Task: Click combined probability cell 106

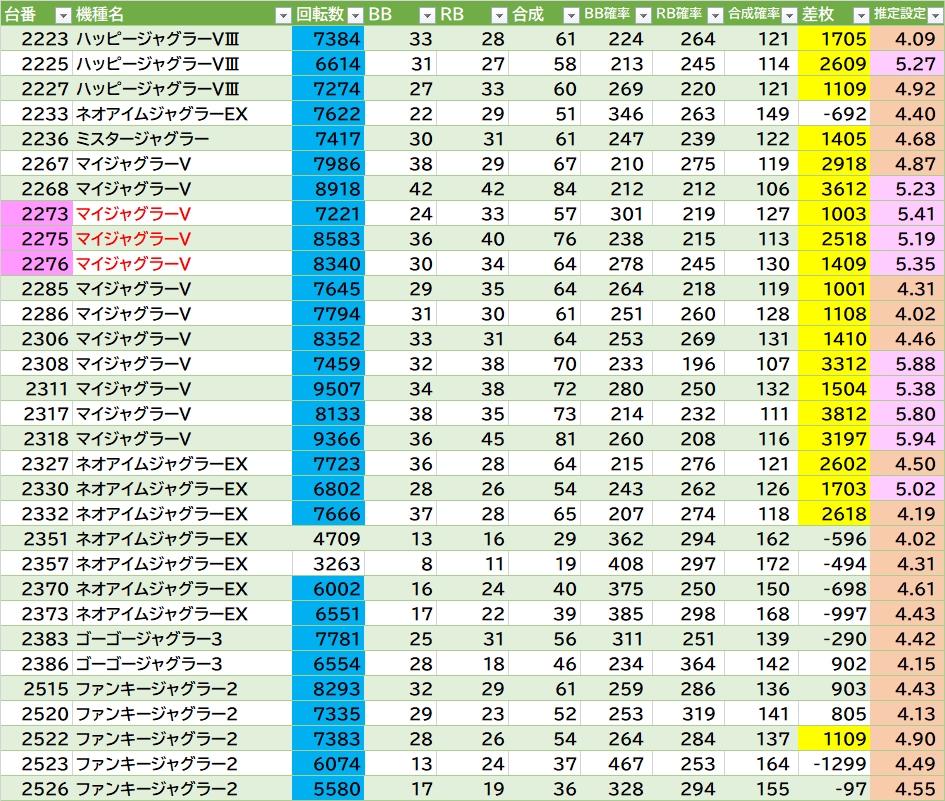Action: [761, 189]
